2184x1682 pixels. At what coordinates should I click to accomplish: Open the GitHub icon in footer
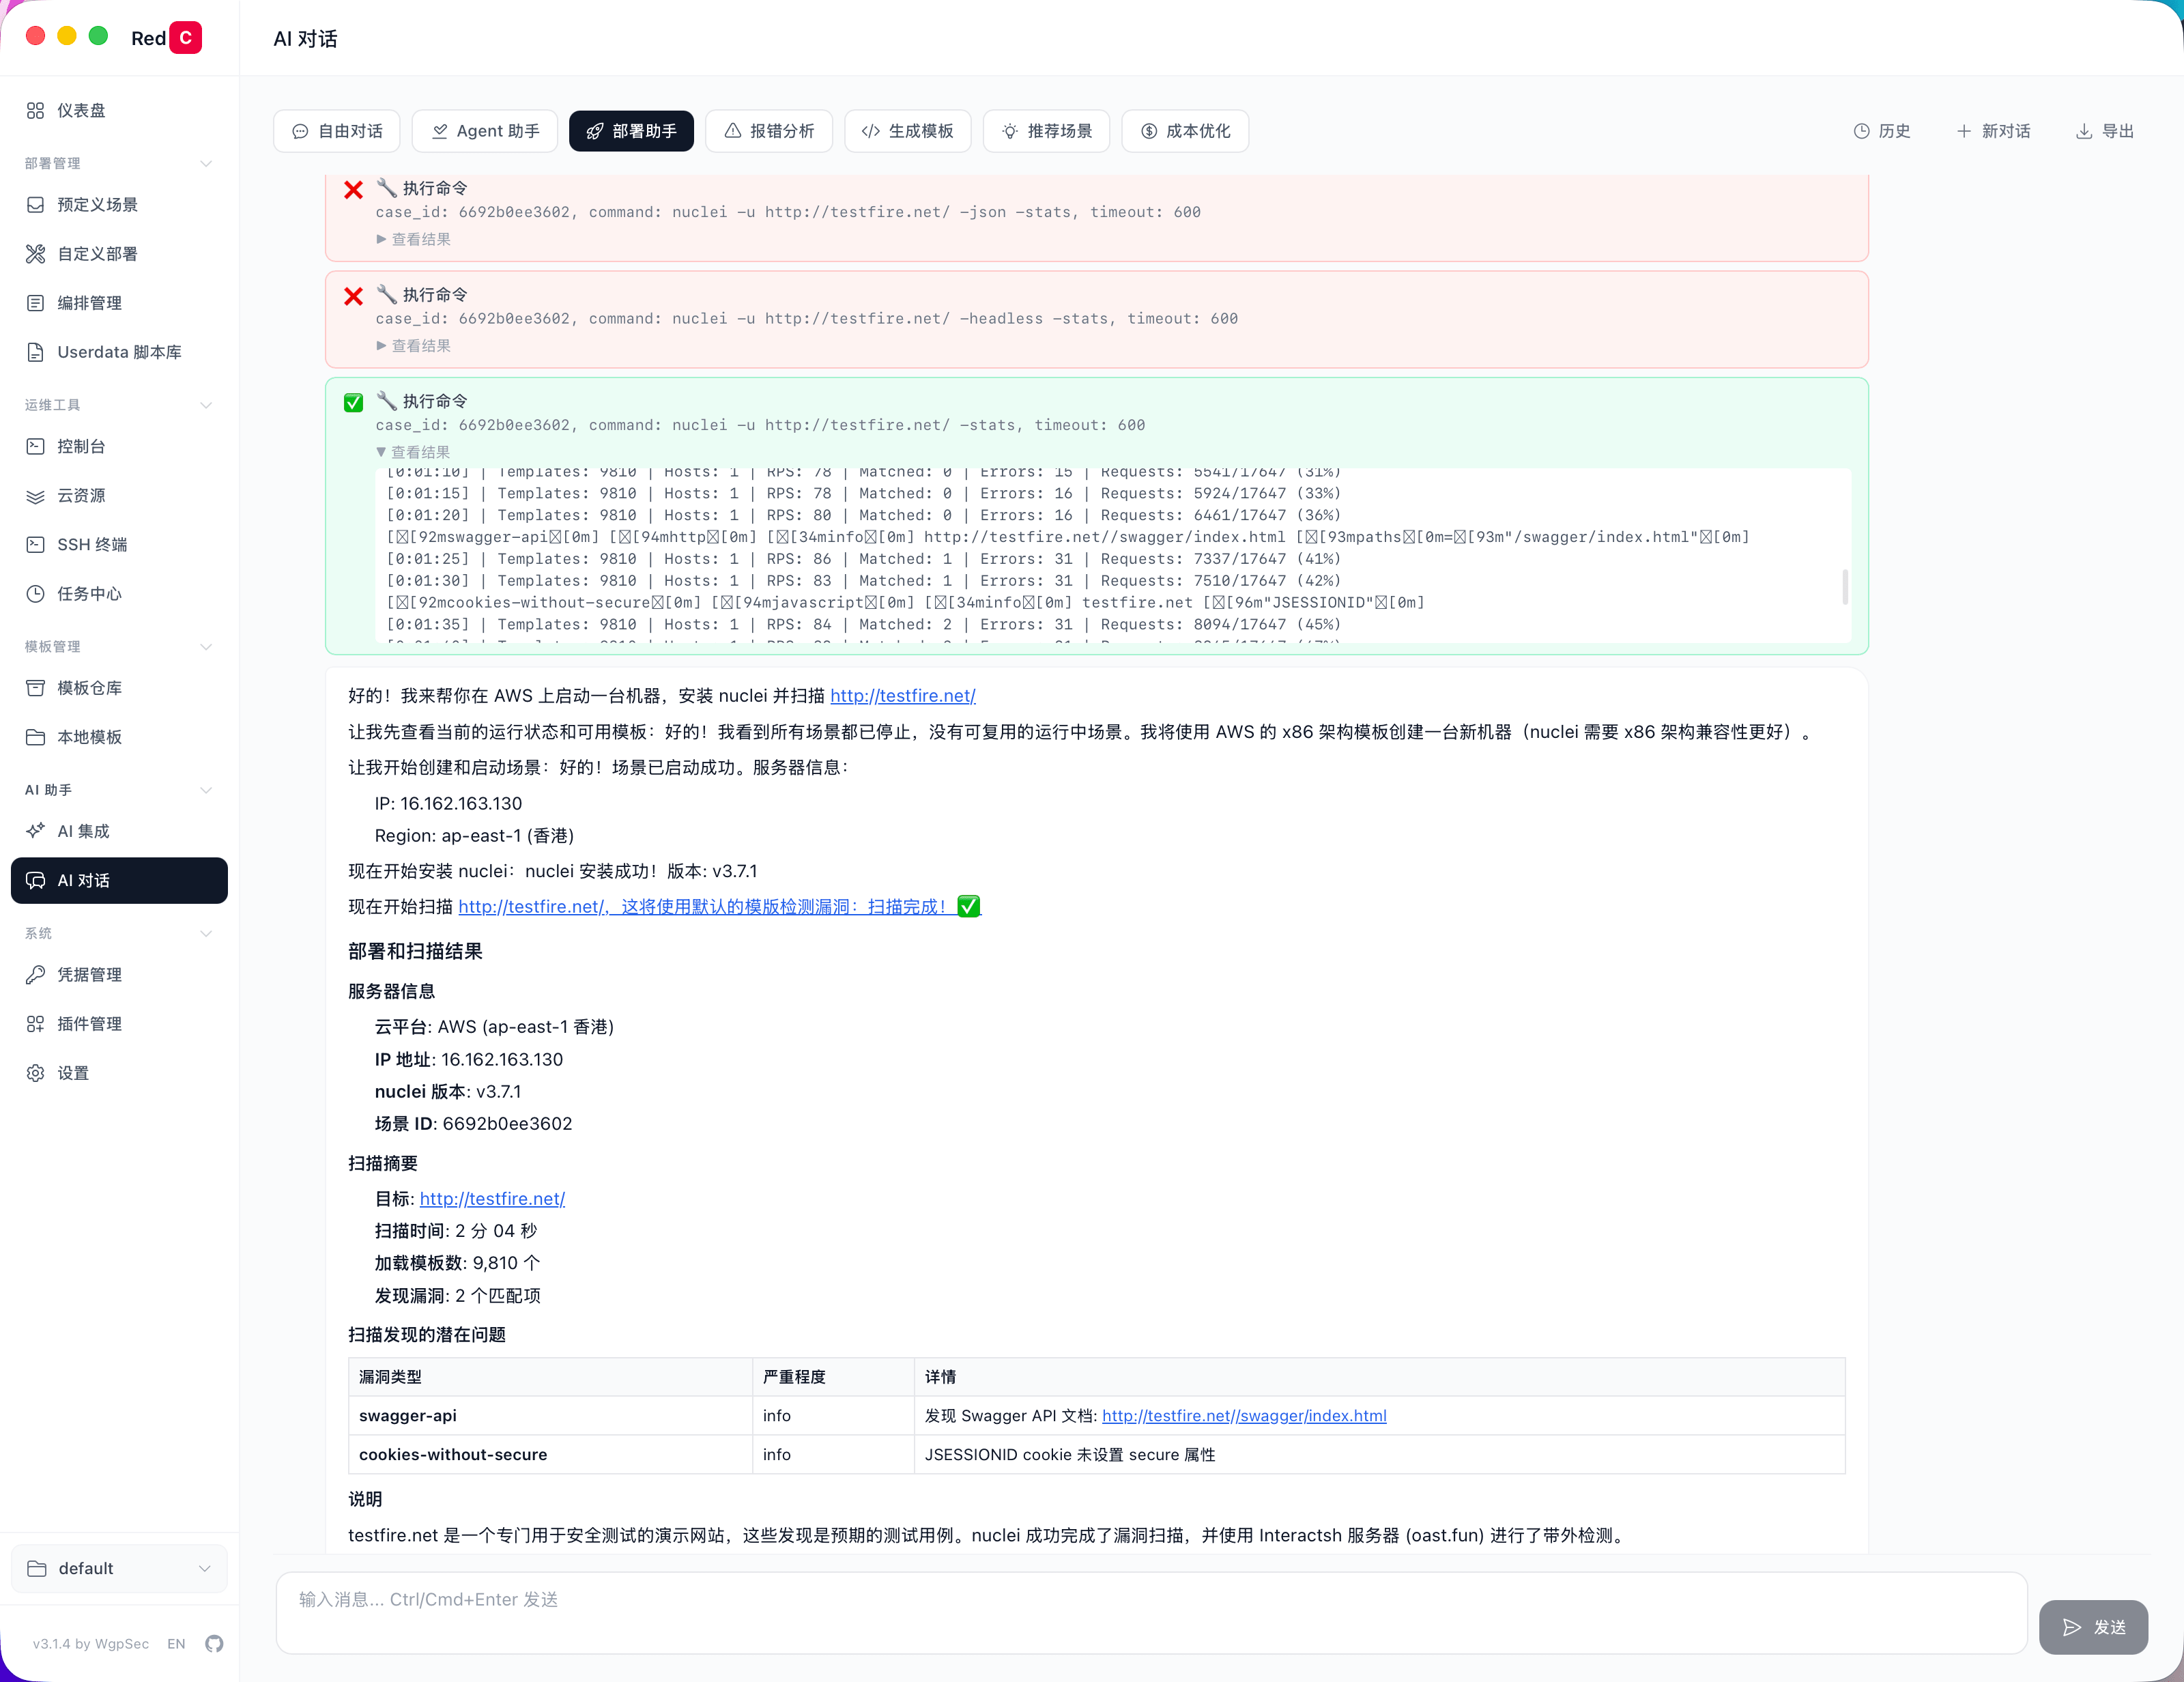pos(214,1643)
